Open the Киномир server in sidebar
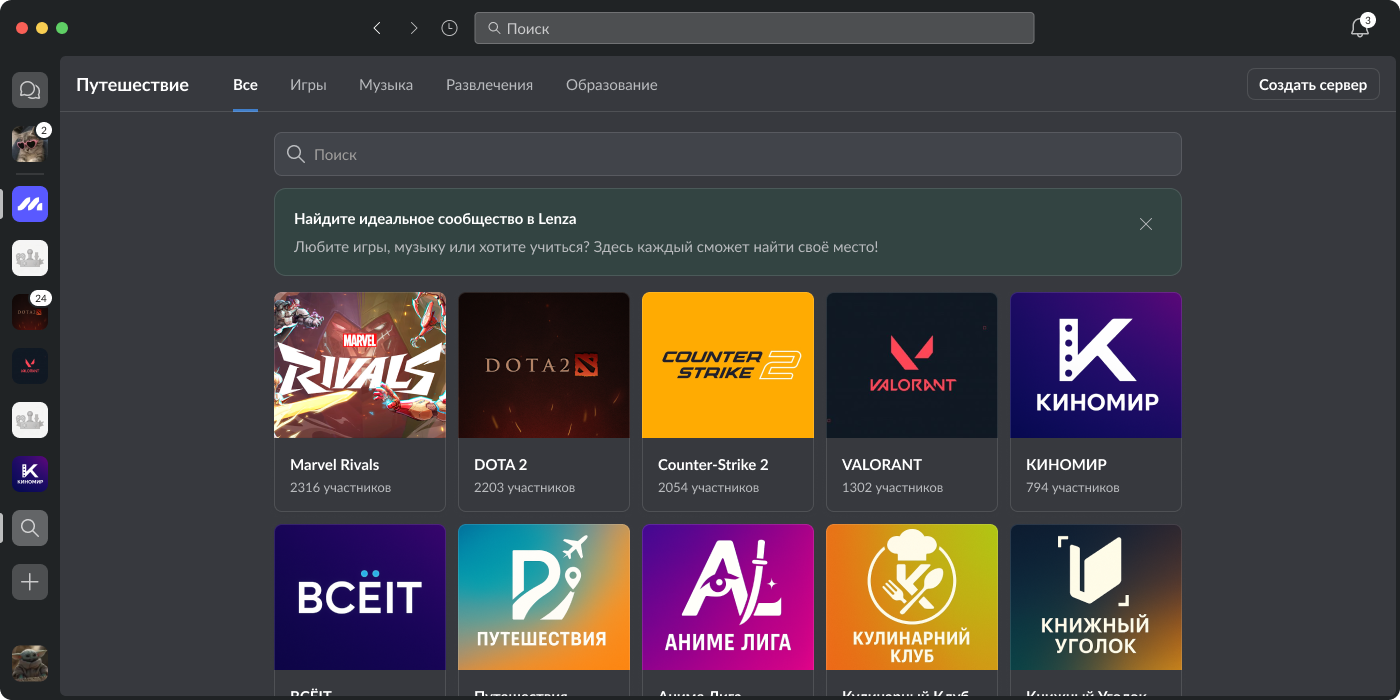 tap(30, 474)
